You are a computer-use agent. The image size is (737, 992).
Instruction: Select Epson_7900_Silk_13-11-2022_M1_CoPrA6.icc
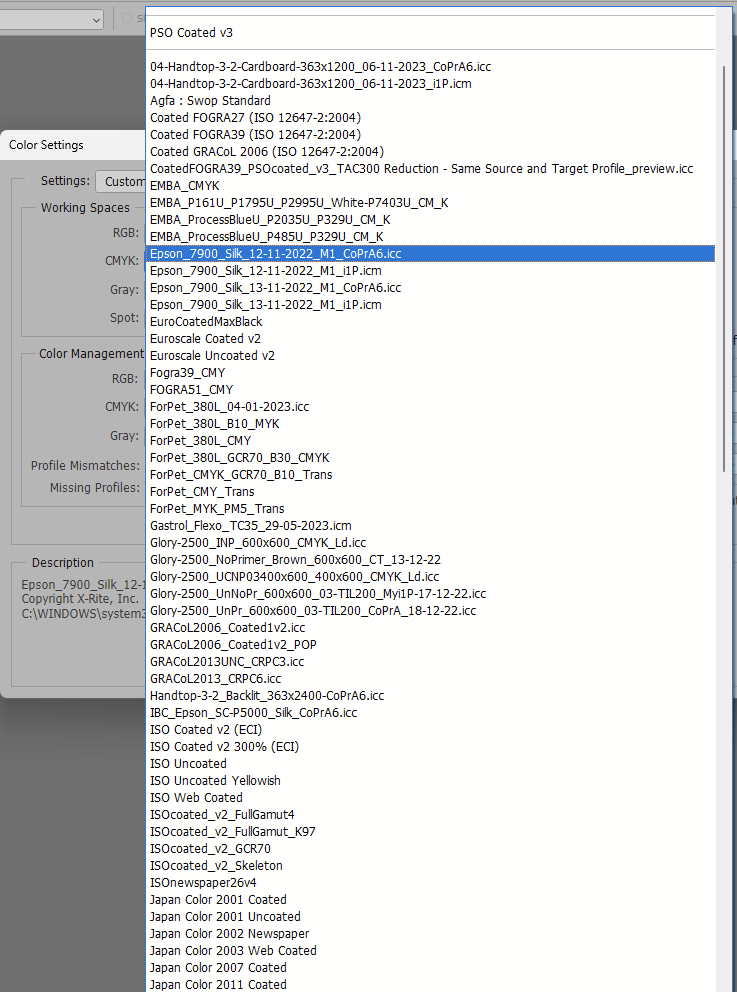pos(430,288)
